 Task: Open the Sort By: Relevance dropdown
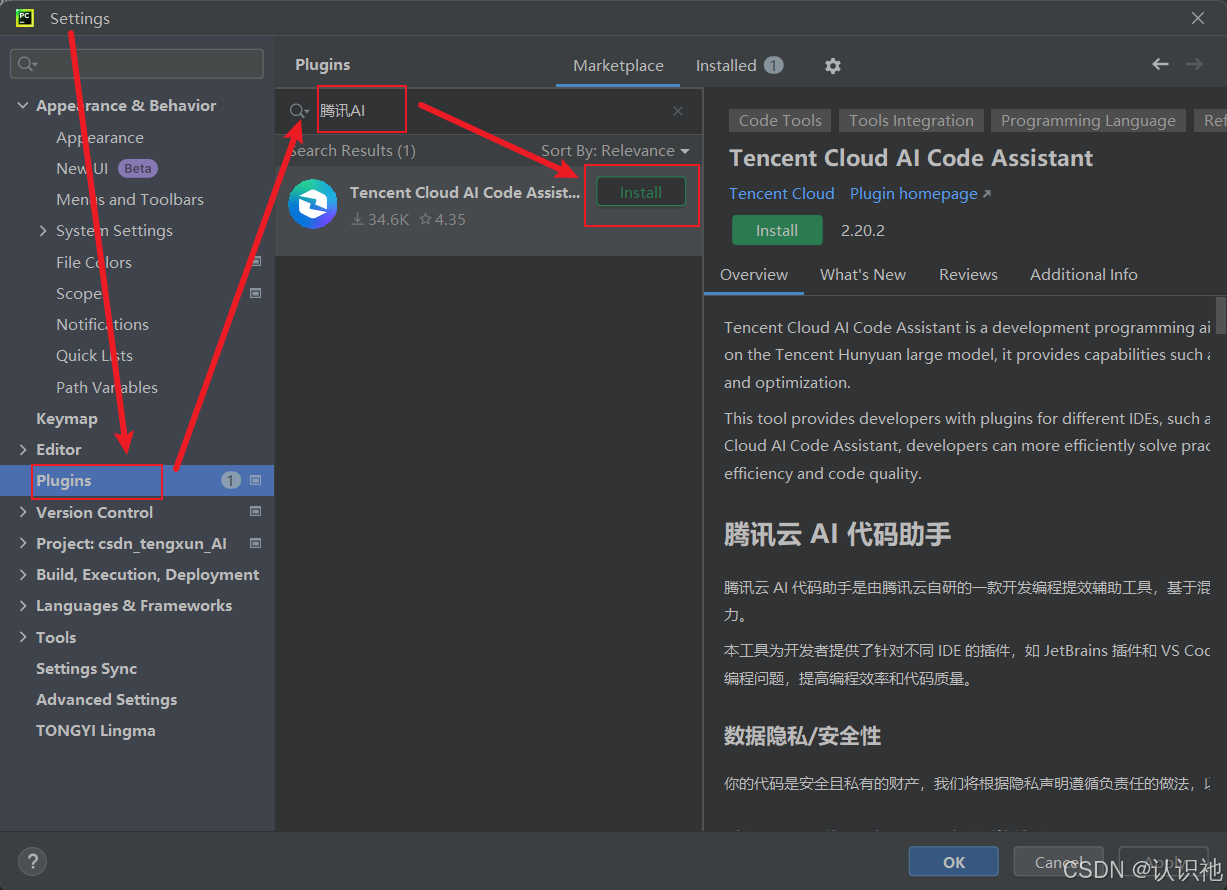tap(615, 151)
